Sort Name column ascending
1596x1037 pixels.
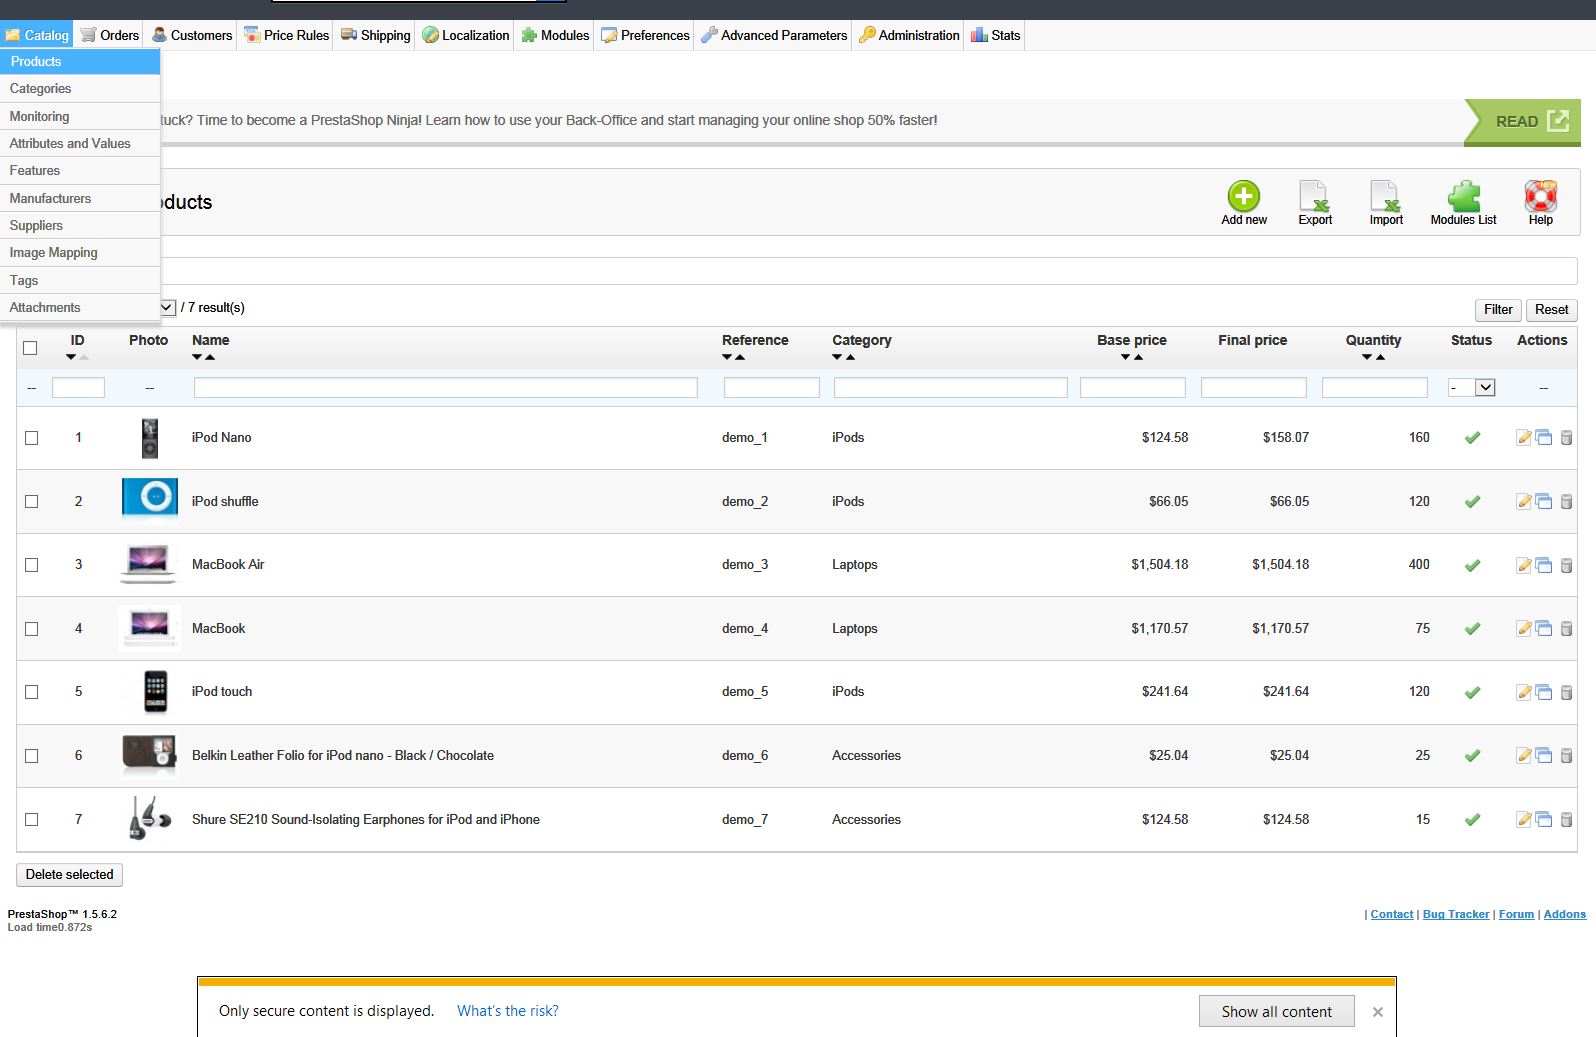[210, 357]
